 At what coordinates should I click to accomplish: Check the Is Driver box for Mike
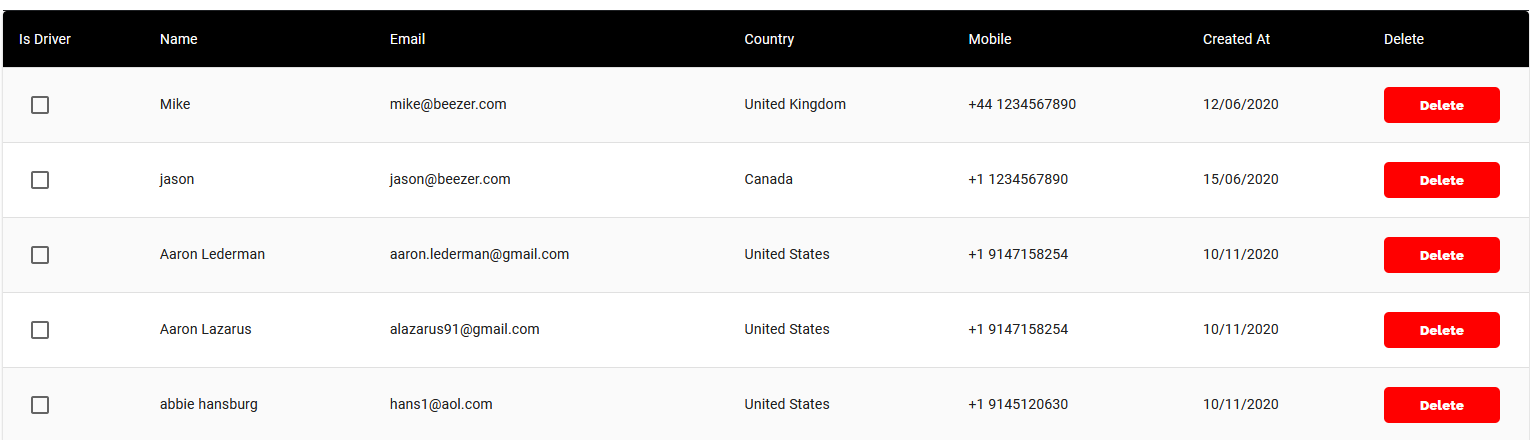40,105
